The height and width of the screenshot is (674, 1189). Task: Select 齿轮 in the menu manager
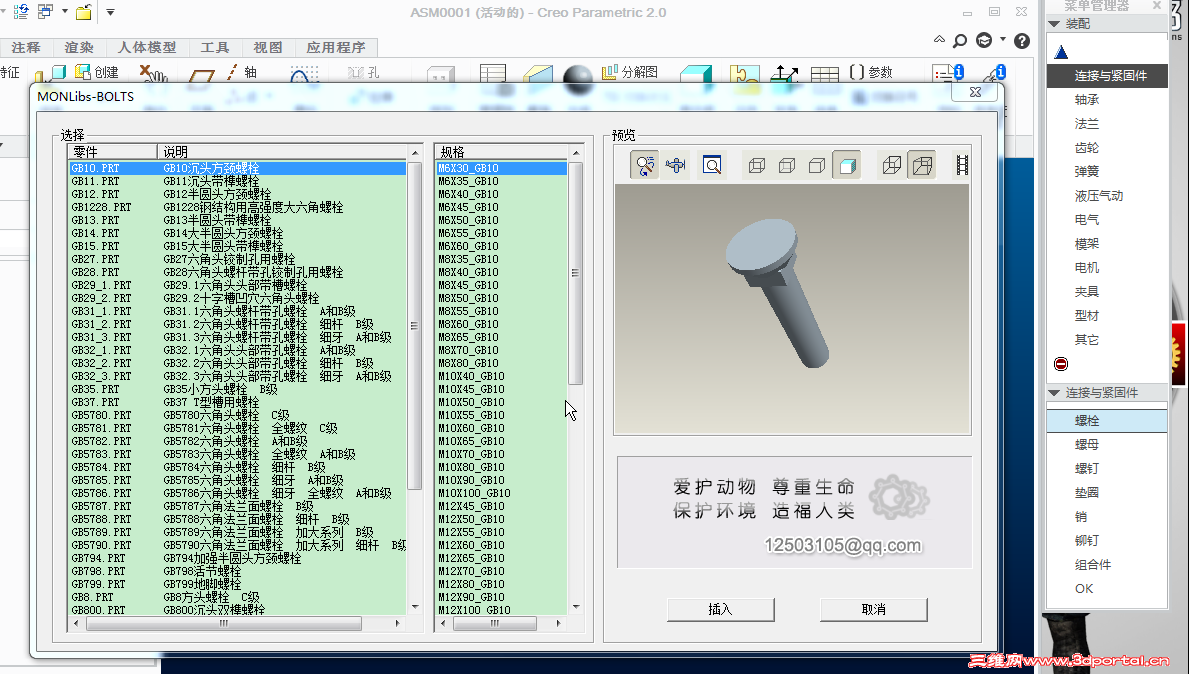click(1087, 148)
